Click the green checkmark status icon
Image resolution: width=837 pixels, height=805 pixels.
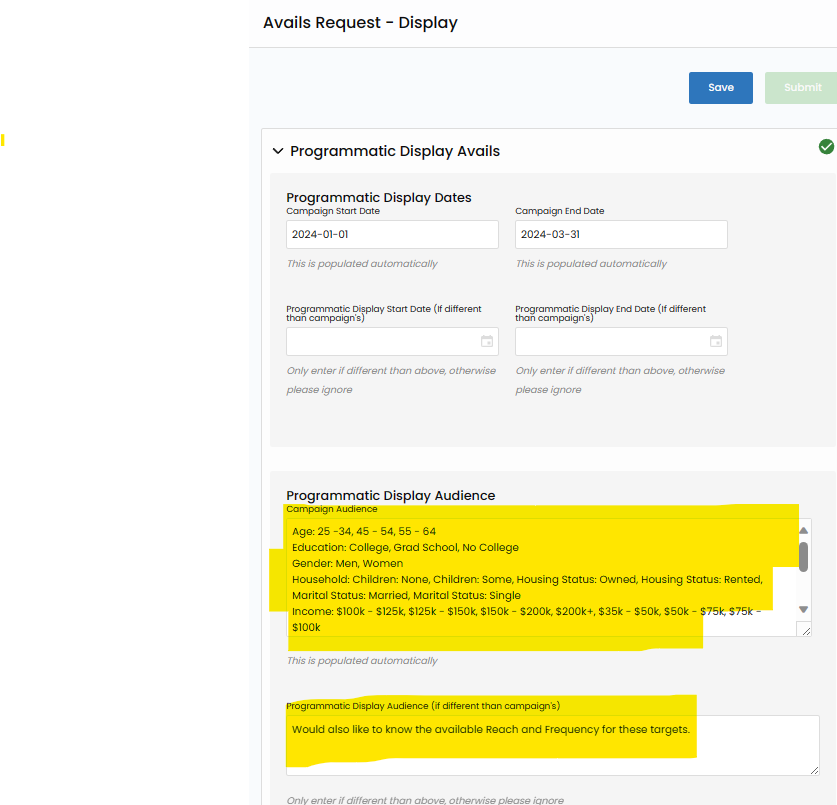(x=826, y=147)
